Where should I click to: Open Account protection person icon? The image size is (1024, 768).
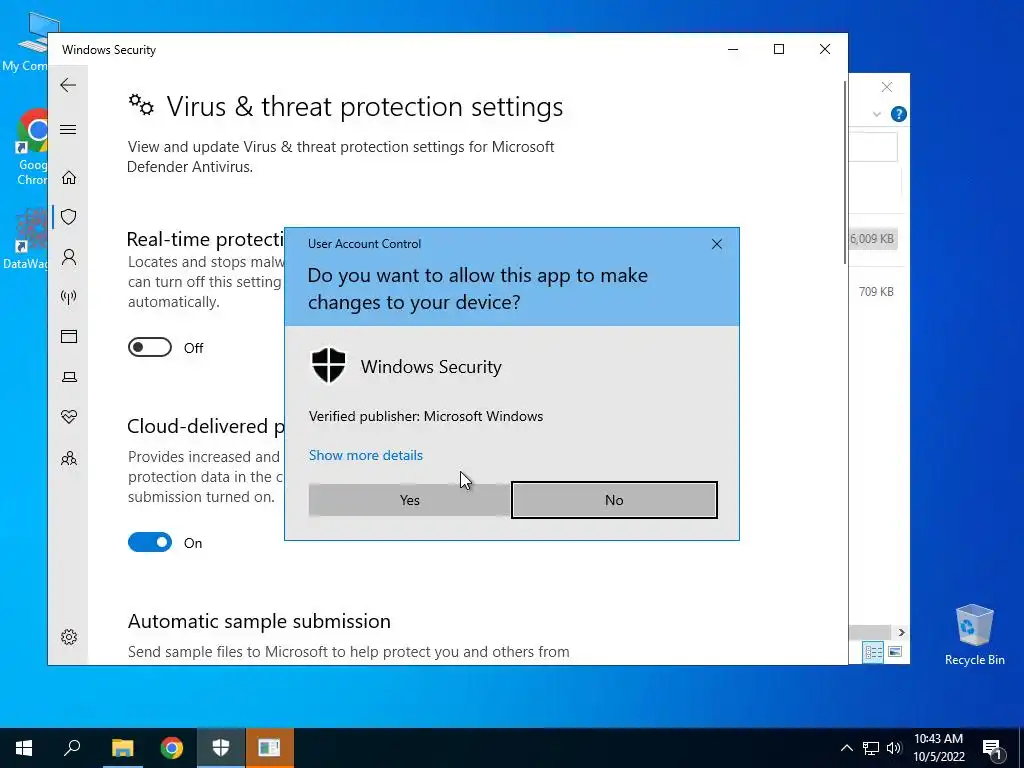69,257
